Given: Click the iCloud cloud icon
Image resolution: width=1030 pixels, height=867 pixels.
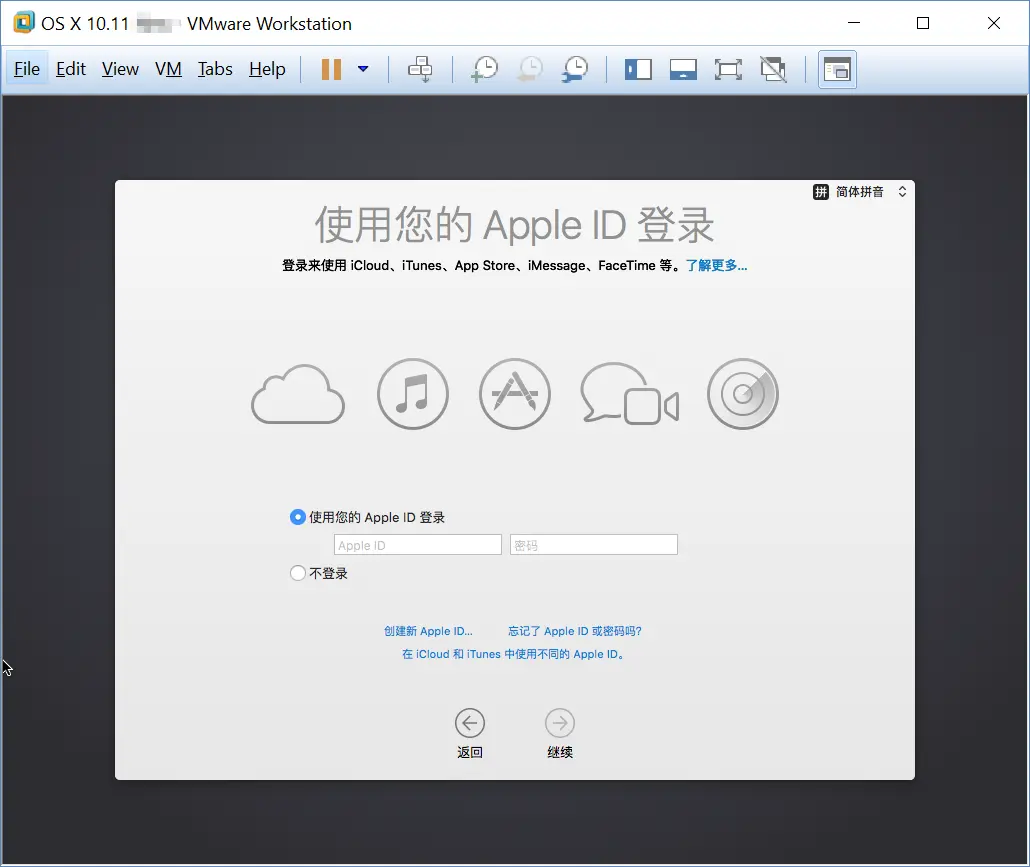Looking at the screenshot, I should [297, 394].
